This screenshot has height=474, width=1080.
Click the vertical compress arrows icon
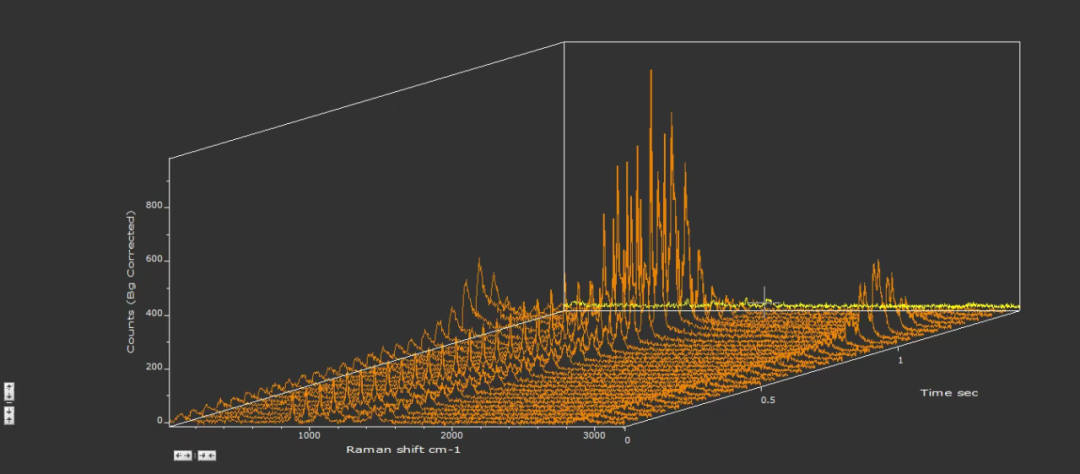tap(9, 416)
